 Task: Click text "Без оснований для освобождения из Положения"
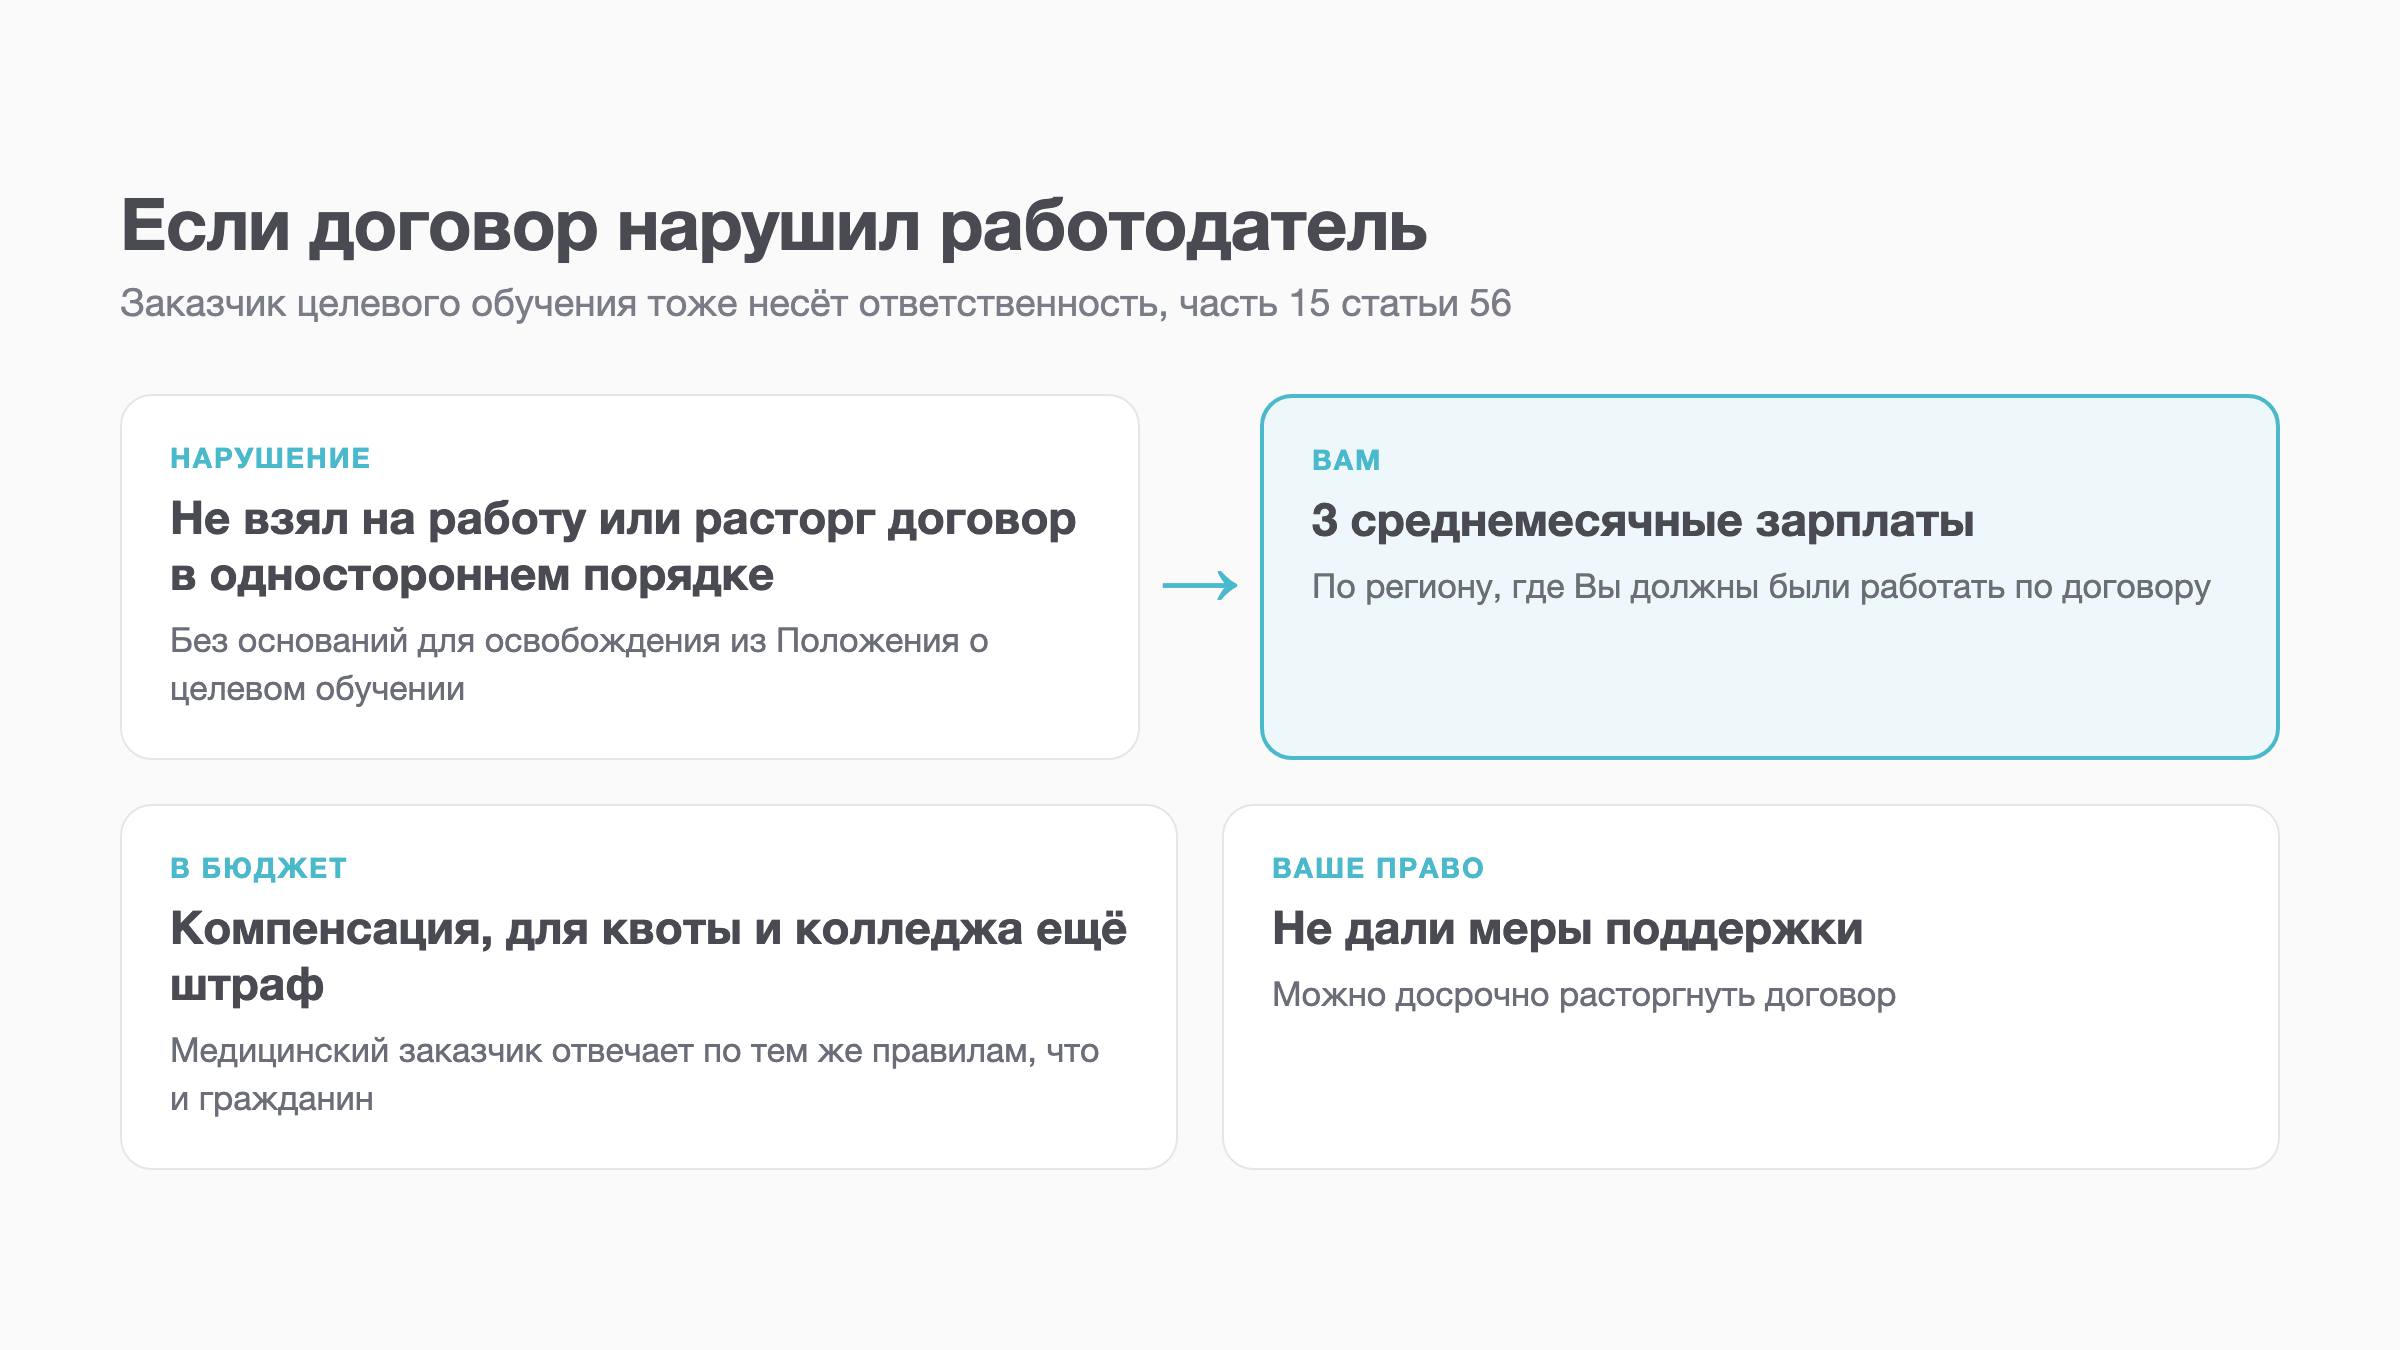point(564,641)
